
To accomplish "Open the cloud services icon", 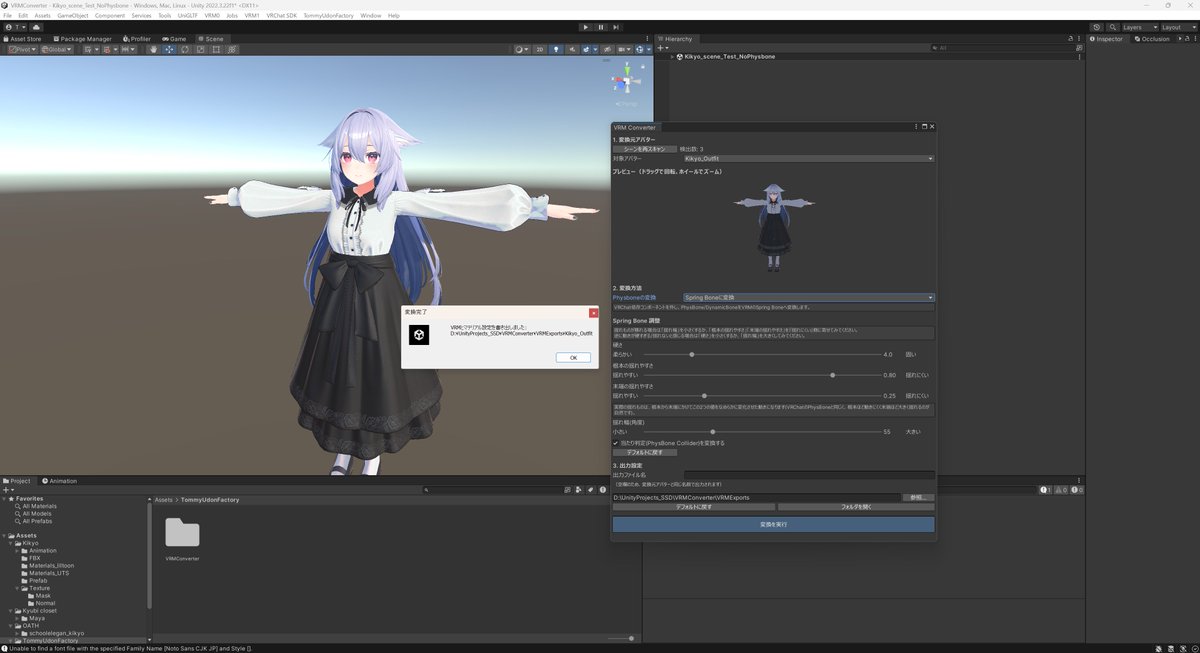I will 36,27.
